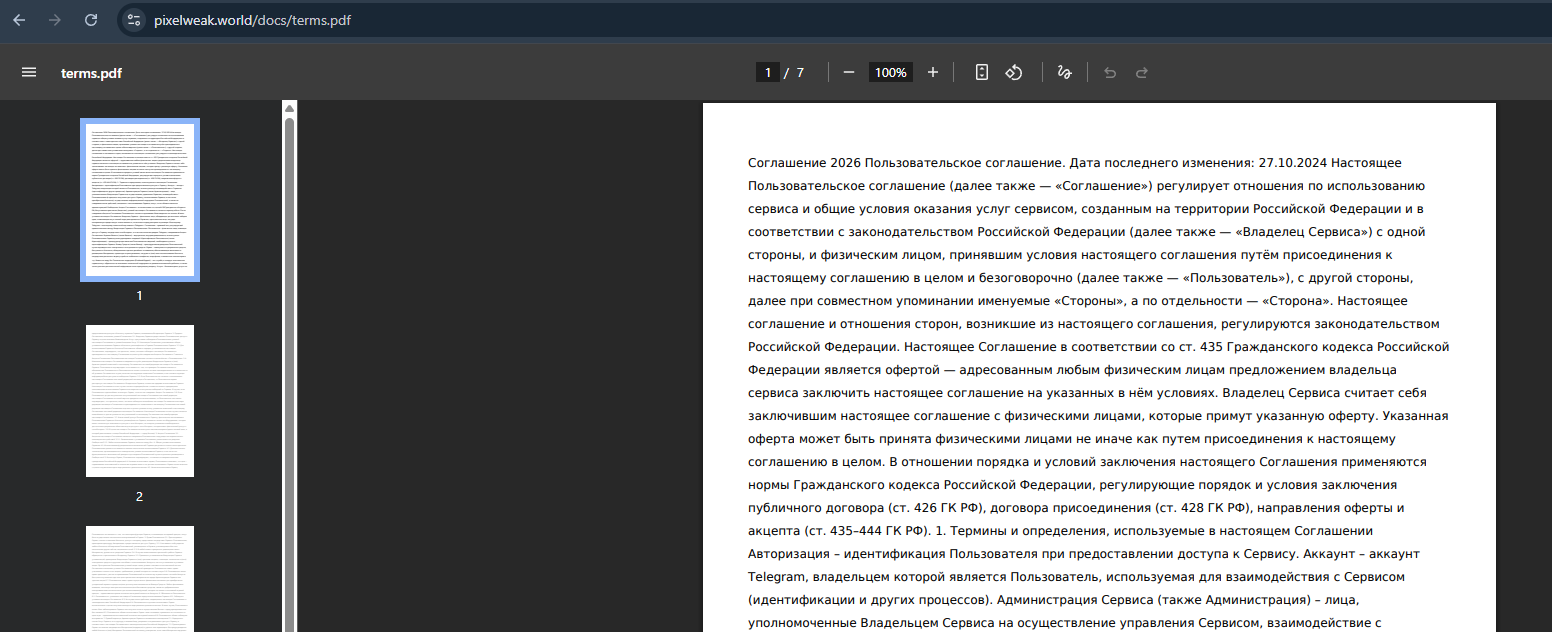Select the current page number field
The image size is (1552, 632).
(768, 72)
